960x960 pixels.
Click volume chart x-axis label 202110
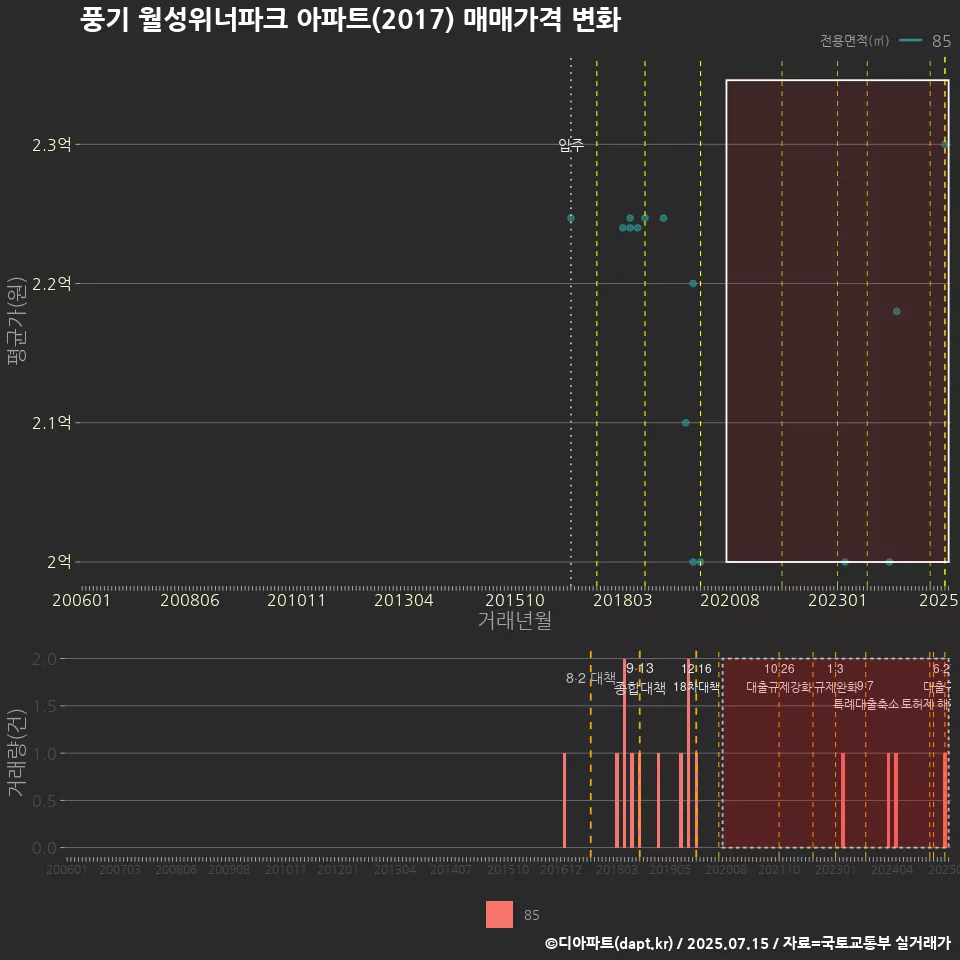779,869
